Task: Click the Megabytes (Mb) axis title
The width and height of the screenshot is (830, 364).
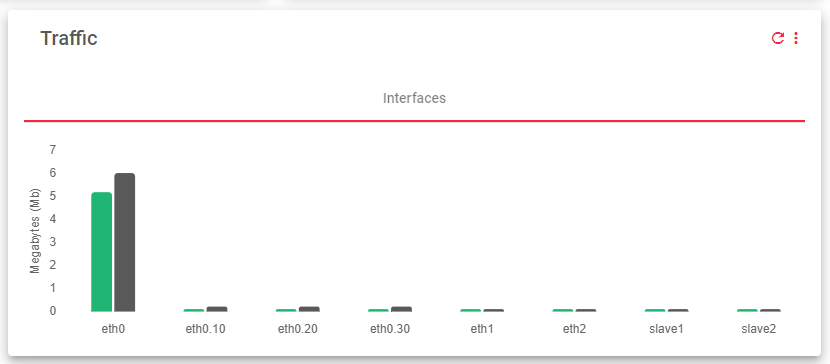Action: pyautogui.click(x=35, y=230)
